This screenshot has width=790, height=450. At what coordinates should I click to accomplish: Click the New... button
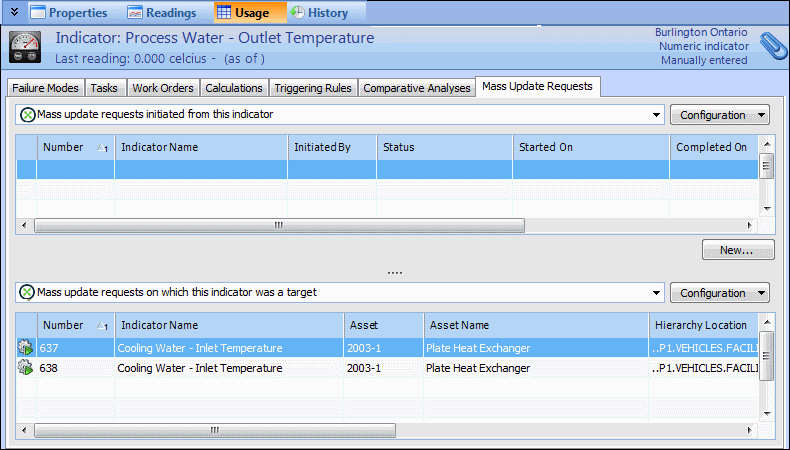coord(739,250)
